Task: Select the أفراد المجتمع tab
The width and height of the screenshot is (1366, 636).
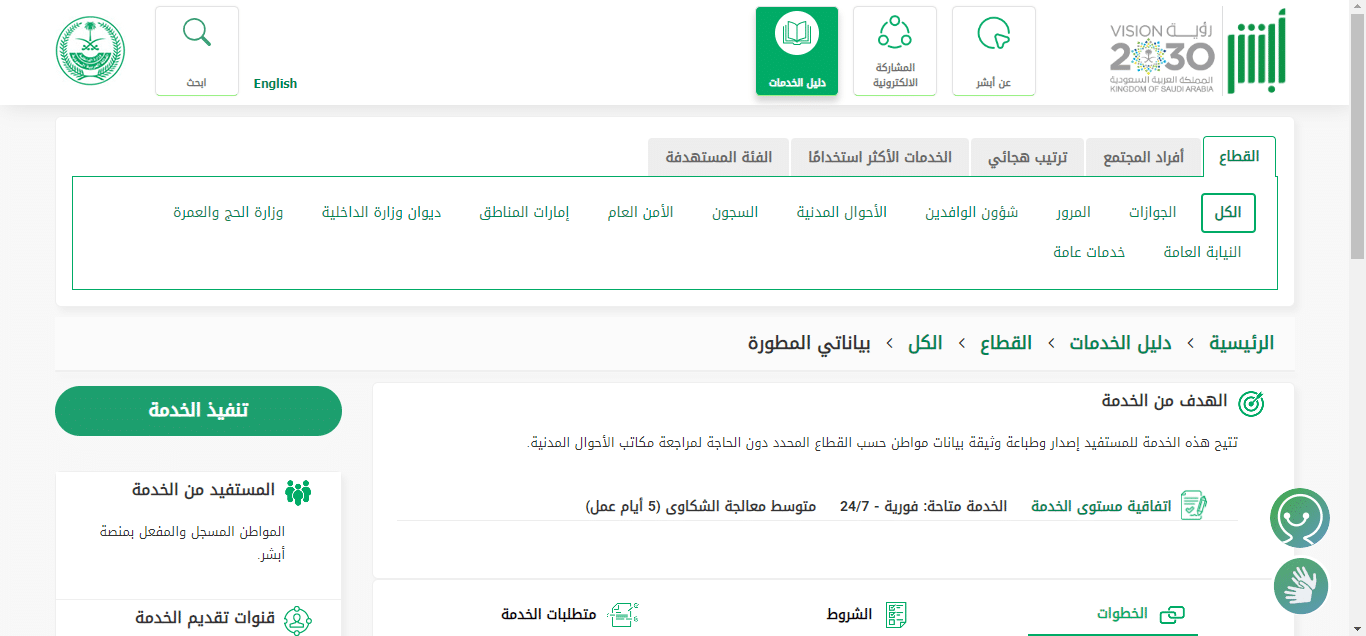Action: 1143,157
